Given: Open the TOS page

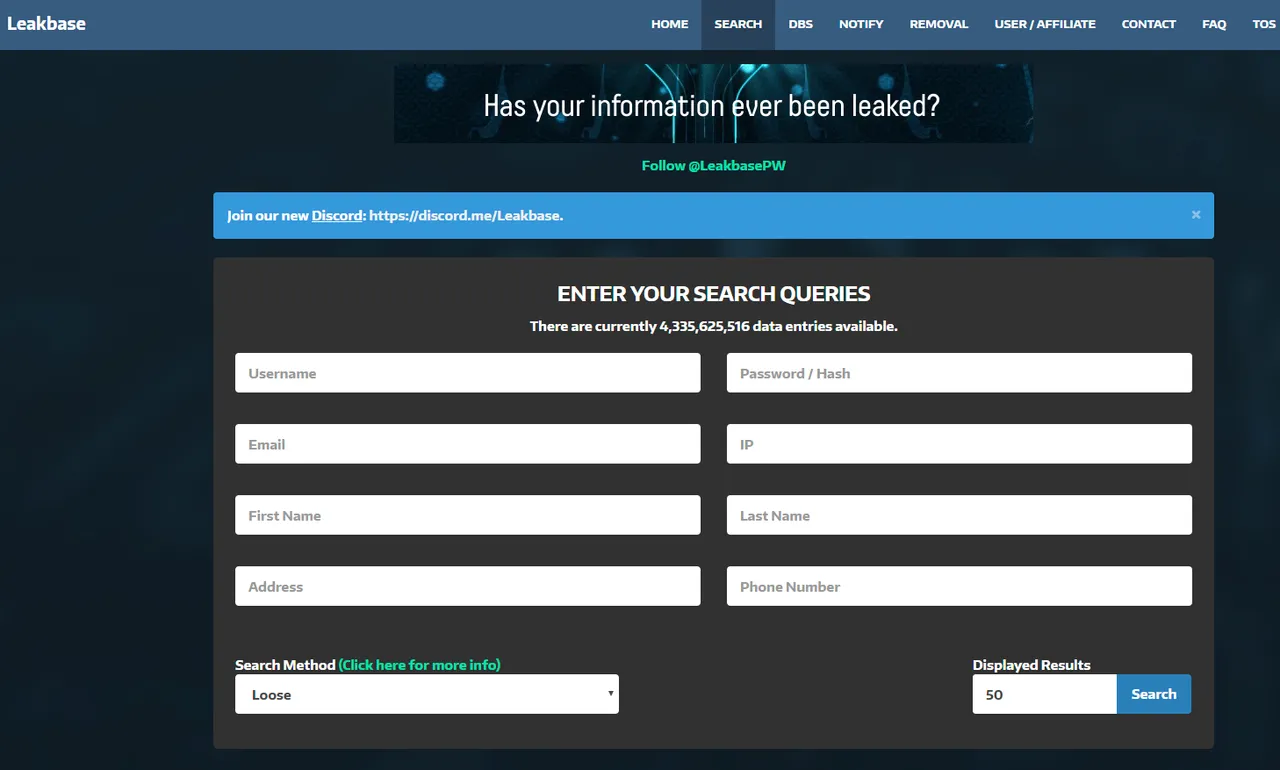Looking at the screenshot, I should tap(1264, 24).
